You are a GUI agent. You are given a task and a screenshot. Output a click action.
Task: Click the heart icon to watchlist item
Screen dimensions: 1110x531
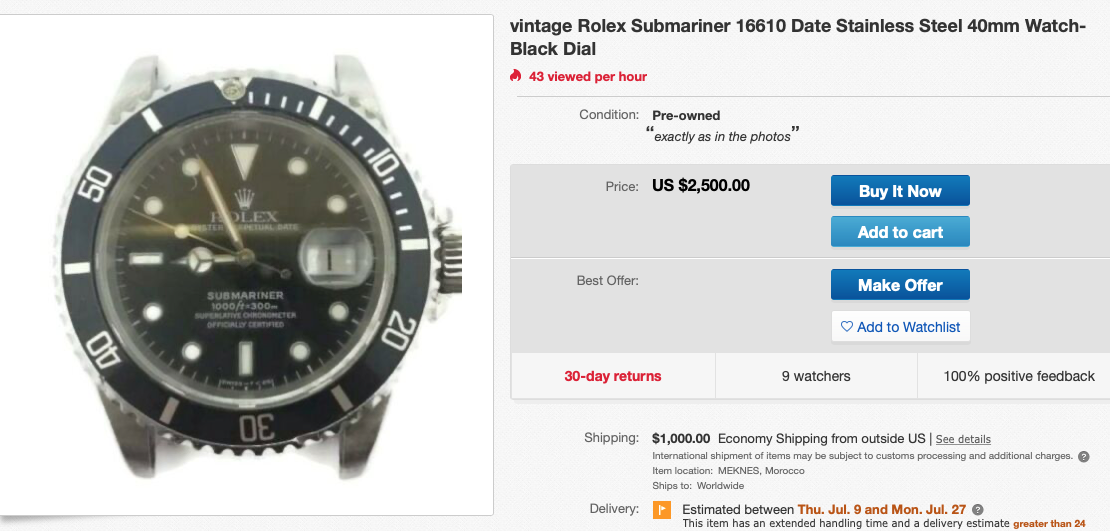tap(847, 327)
